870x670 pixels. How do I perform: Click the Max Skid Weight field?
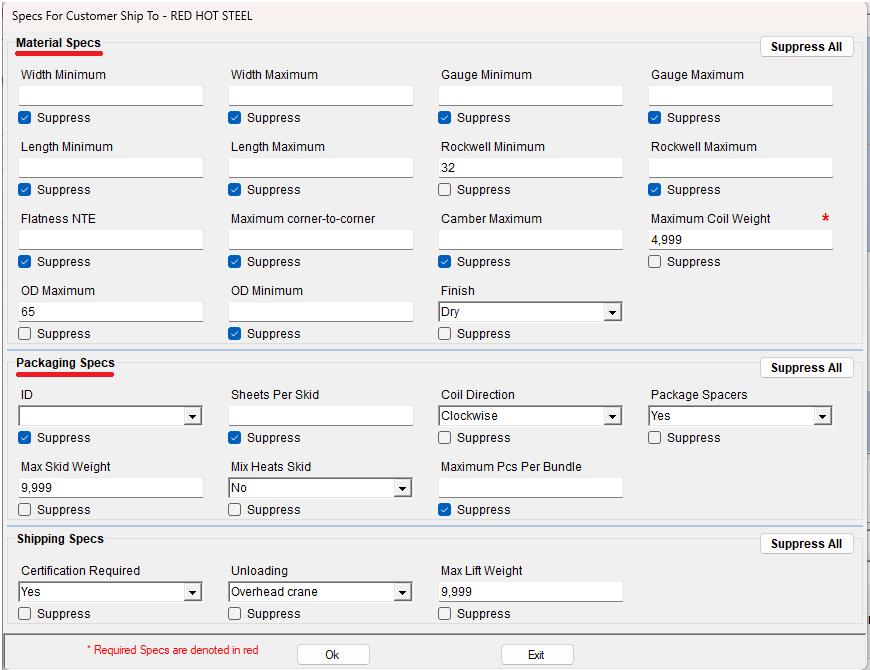[x=111, y=488]
